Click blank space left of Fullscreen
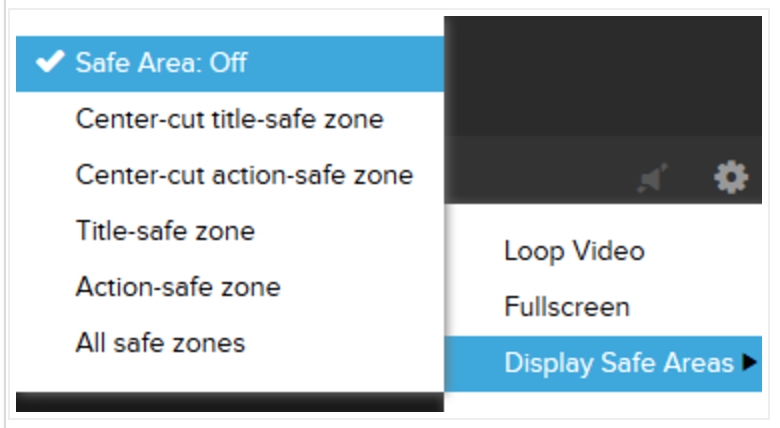 [474, 307]
